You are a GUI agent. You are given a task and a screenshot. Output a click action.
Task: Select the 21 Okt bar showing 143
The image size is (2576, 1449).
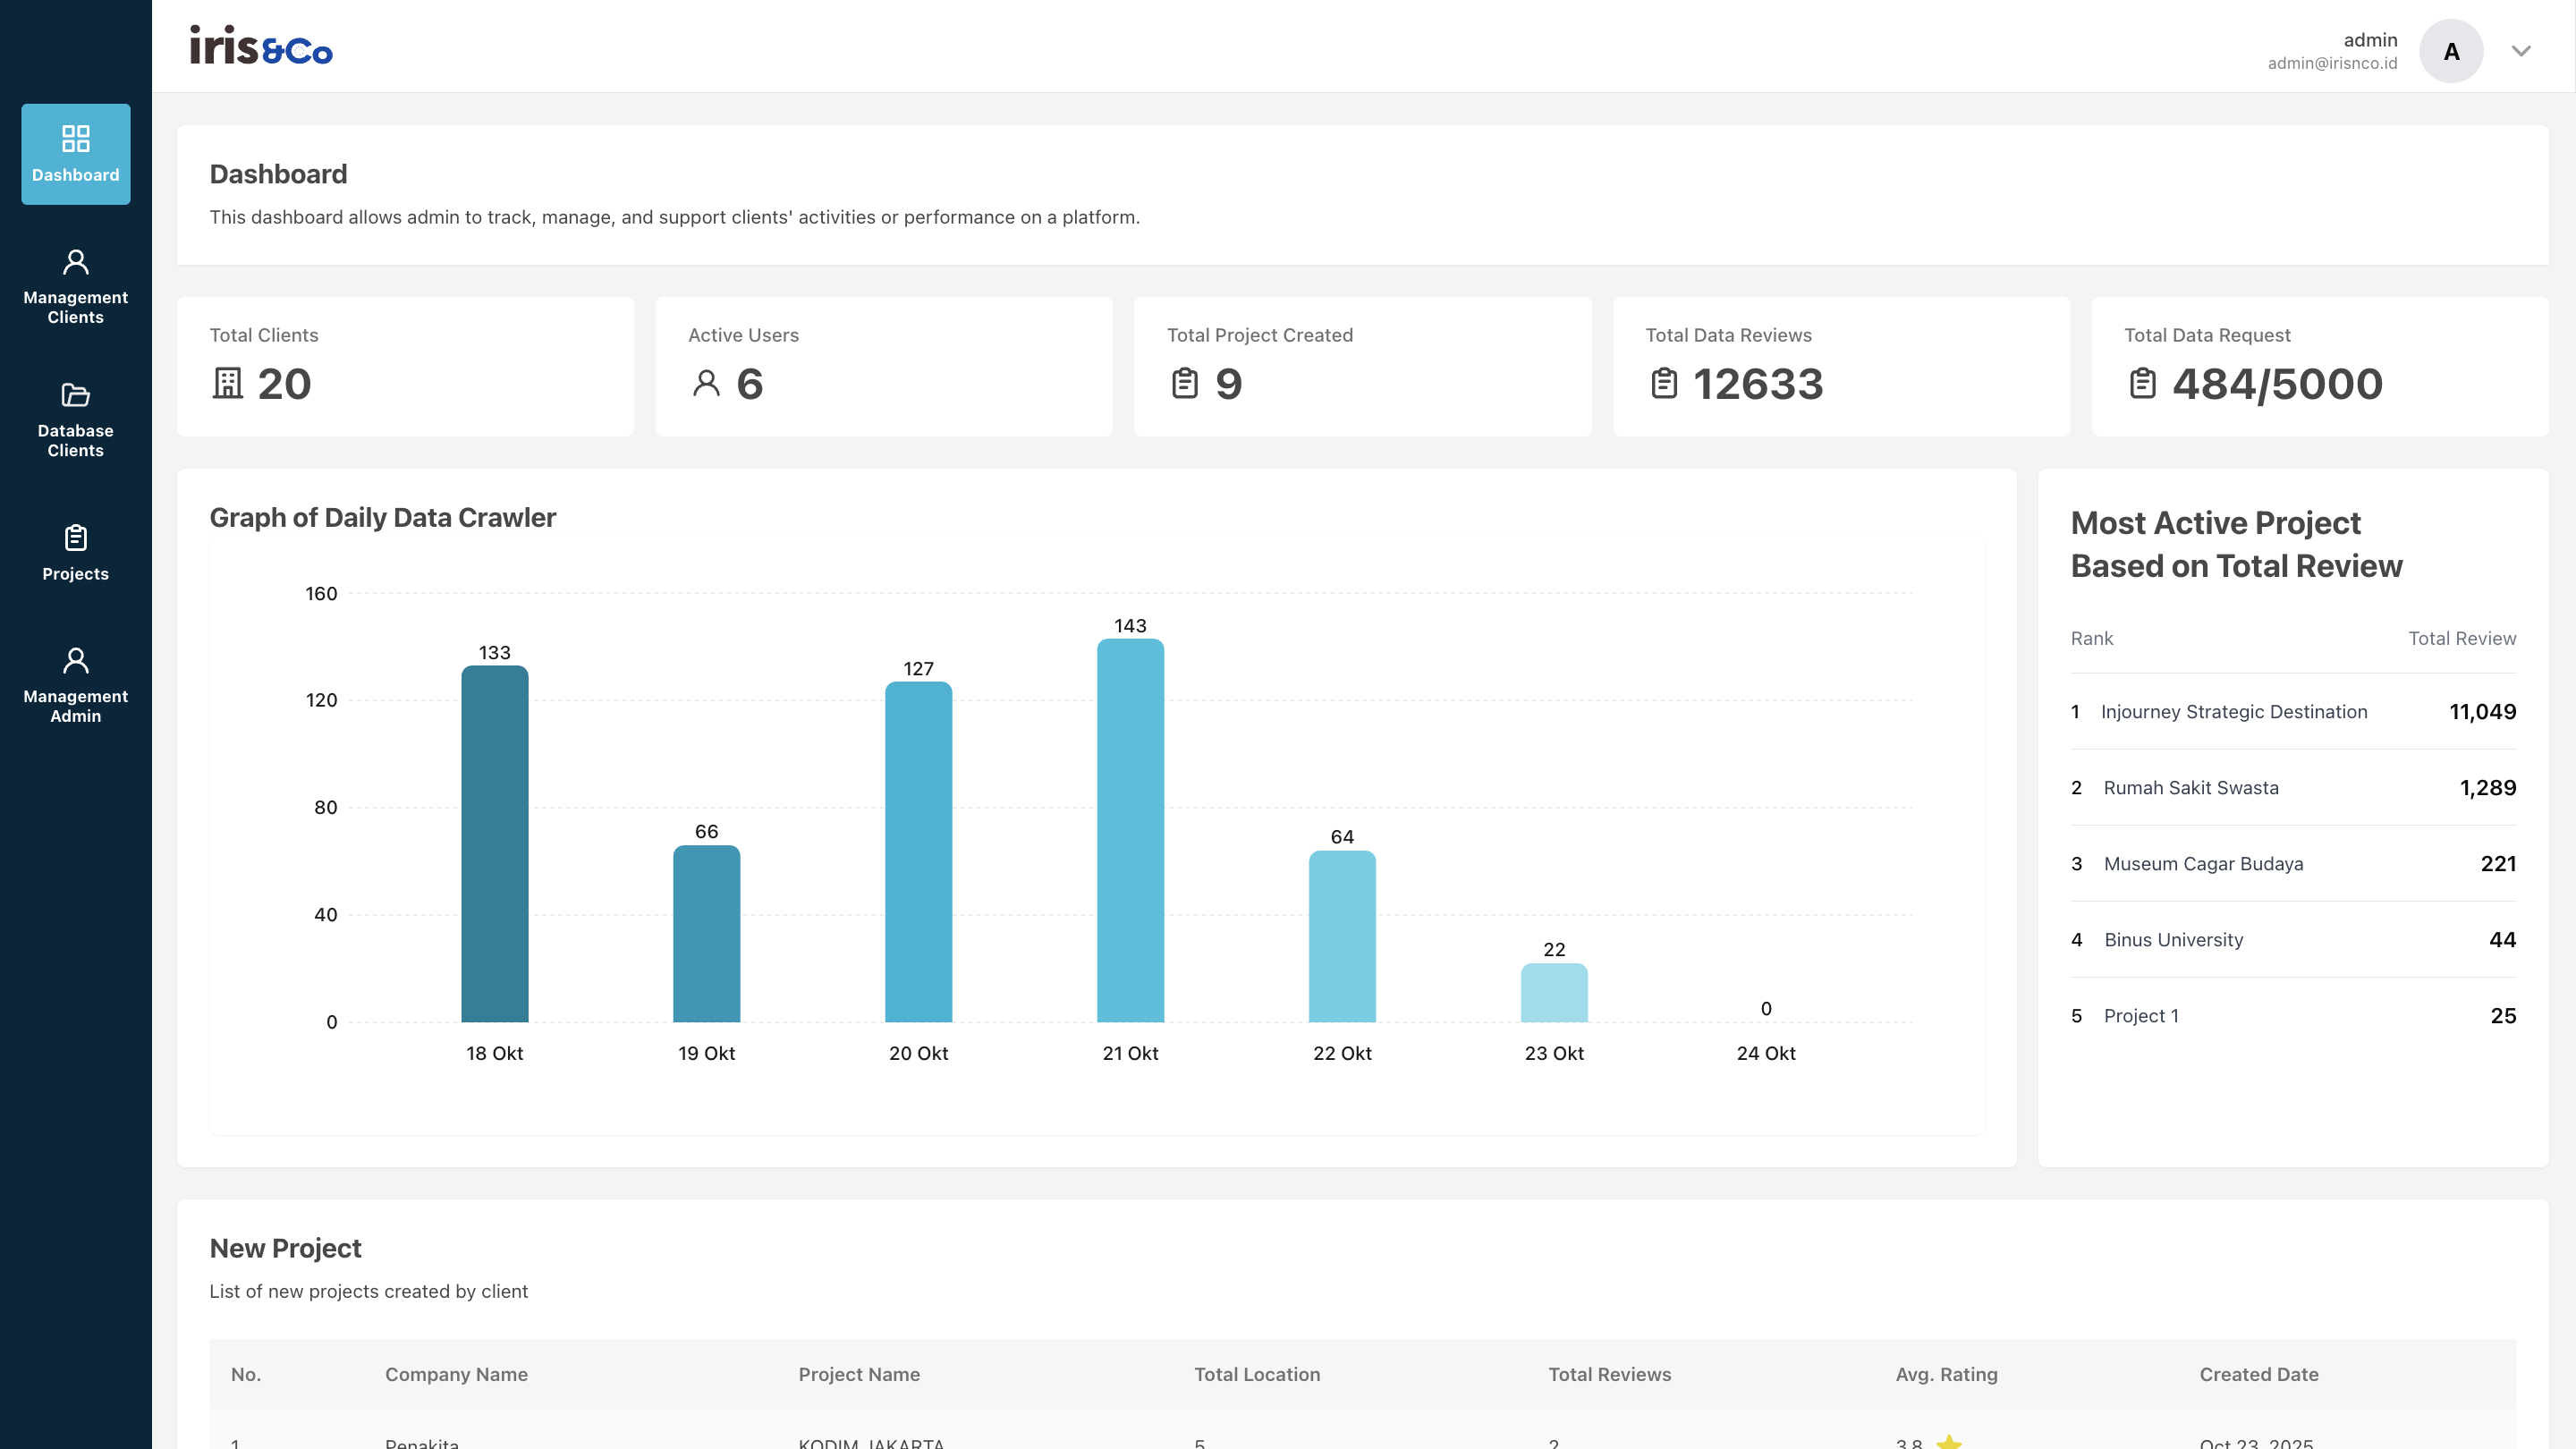(x=1131, y=830)
